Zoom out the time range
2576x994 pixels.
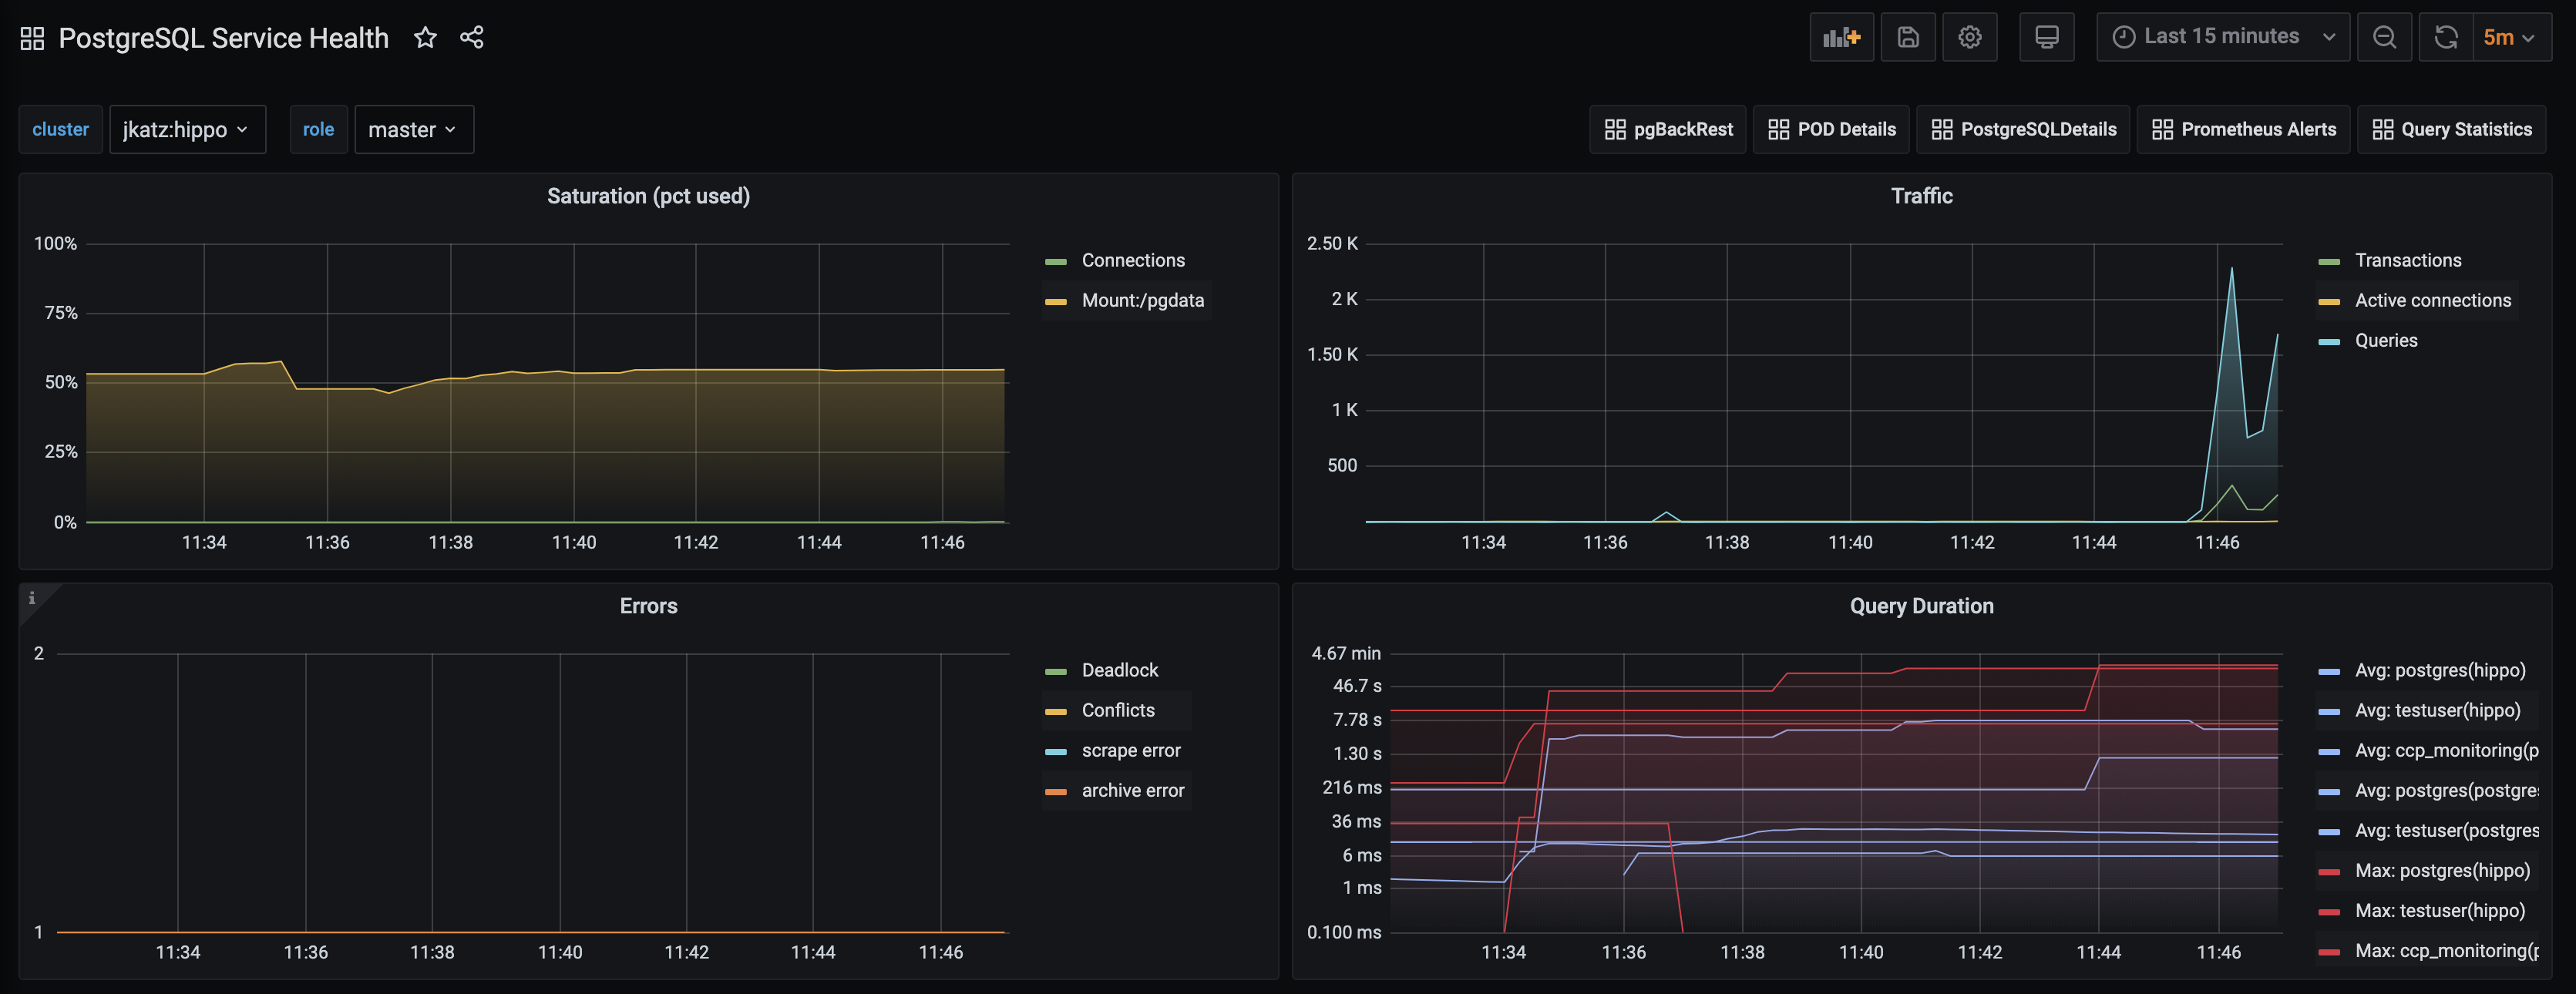point(2384,37)
